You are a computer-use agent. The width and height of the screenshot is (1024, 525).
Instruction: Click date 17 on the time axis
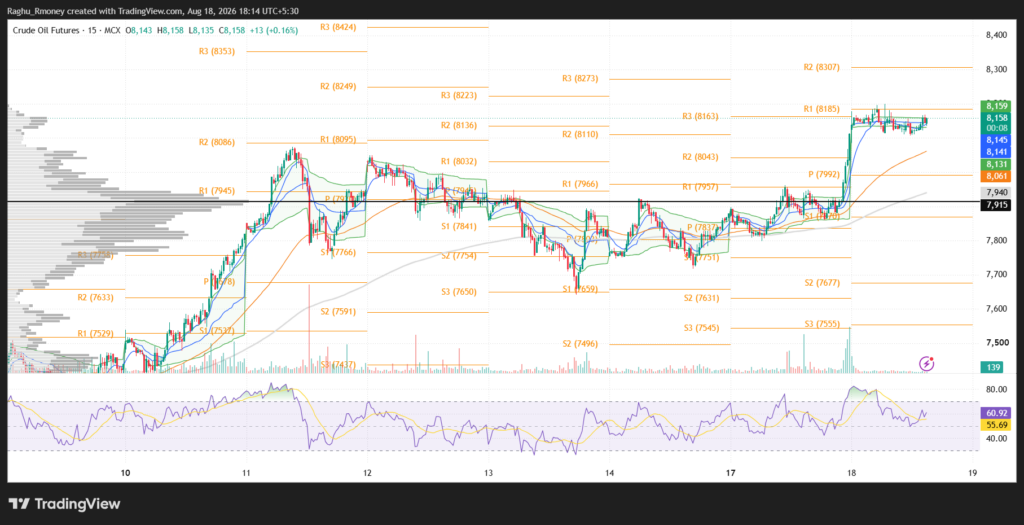(730, 473)
